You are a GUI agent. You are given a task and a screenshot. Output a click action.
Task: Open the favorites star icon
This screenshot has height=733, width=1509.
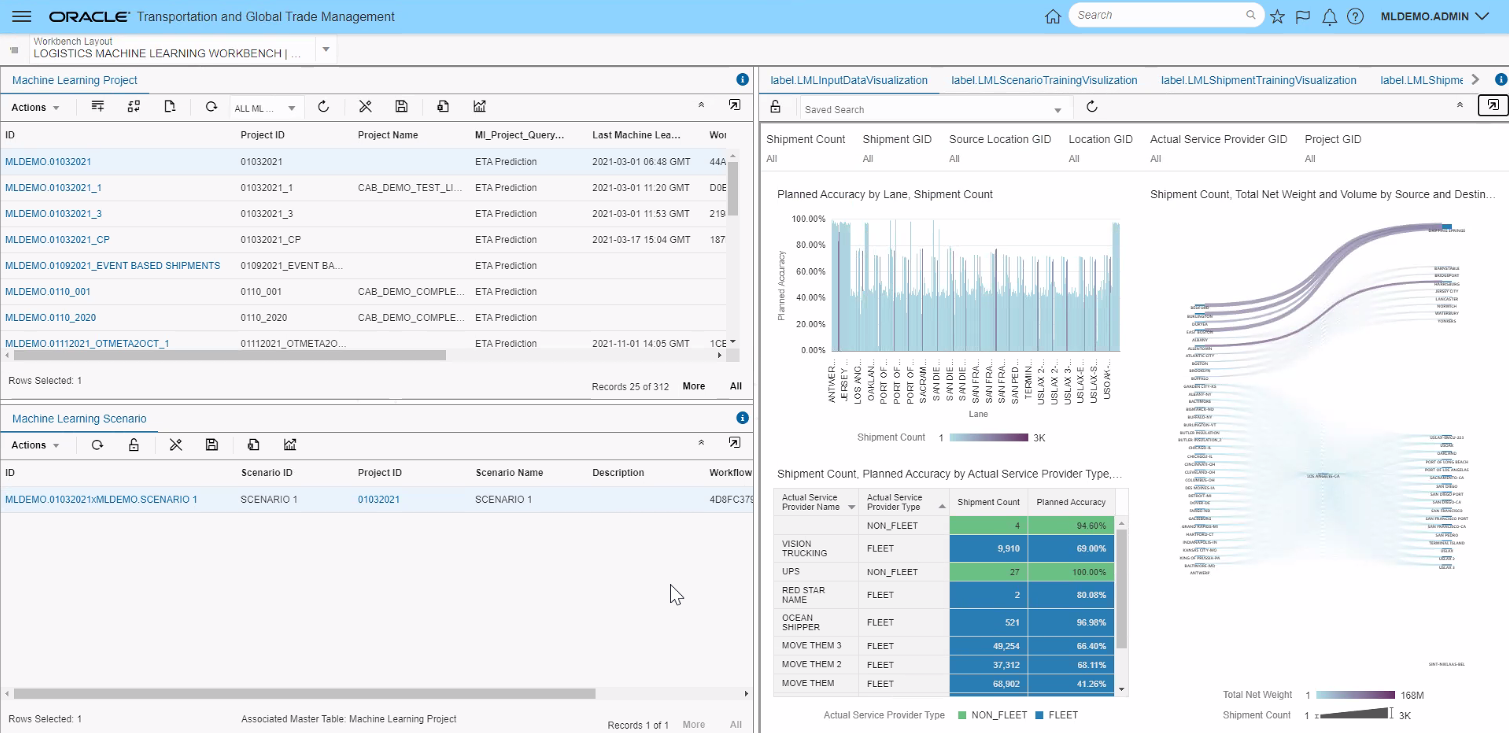pos(1277,17)
